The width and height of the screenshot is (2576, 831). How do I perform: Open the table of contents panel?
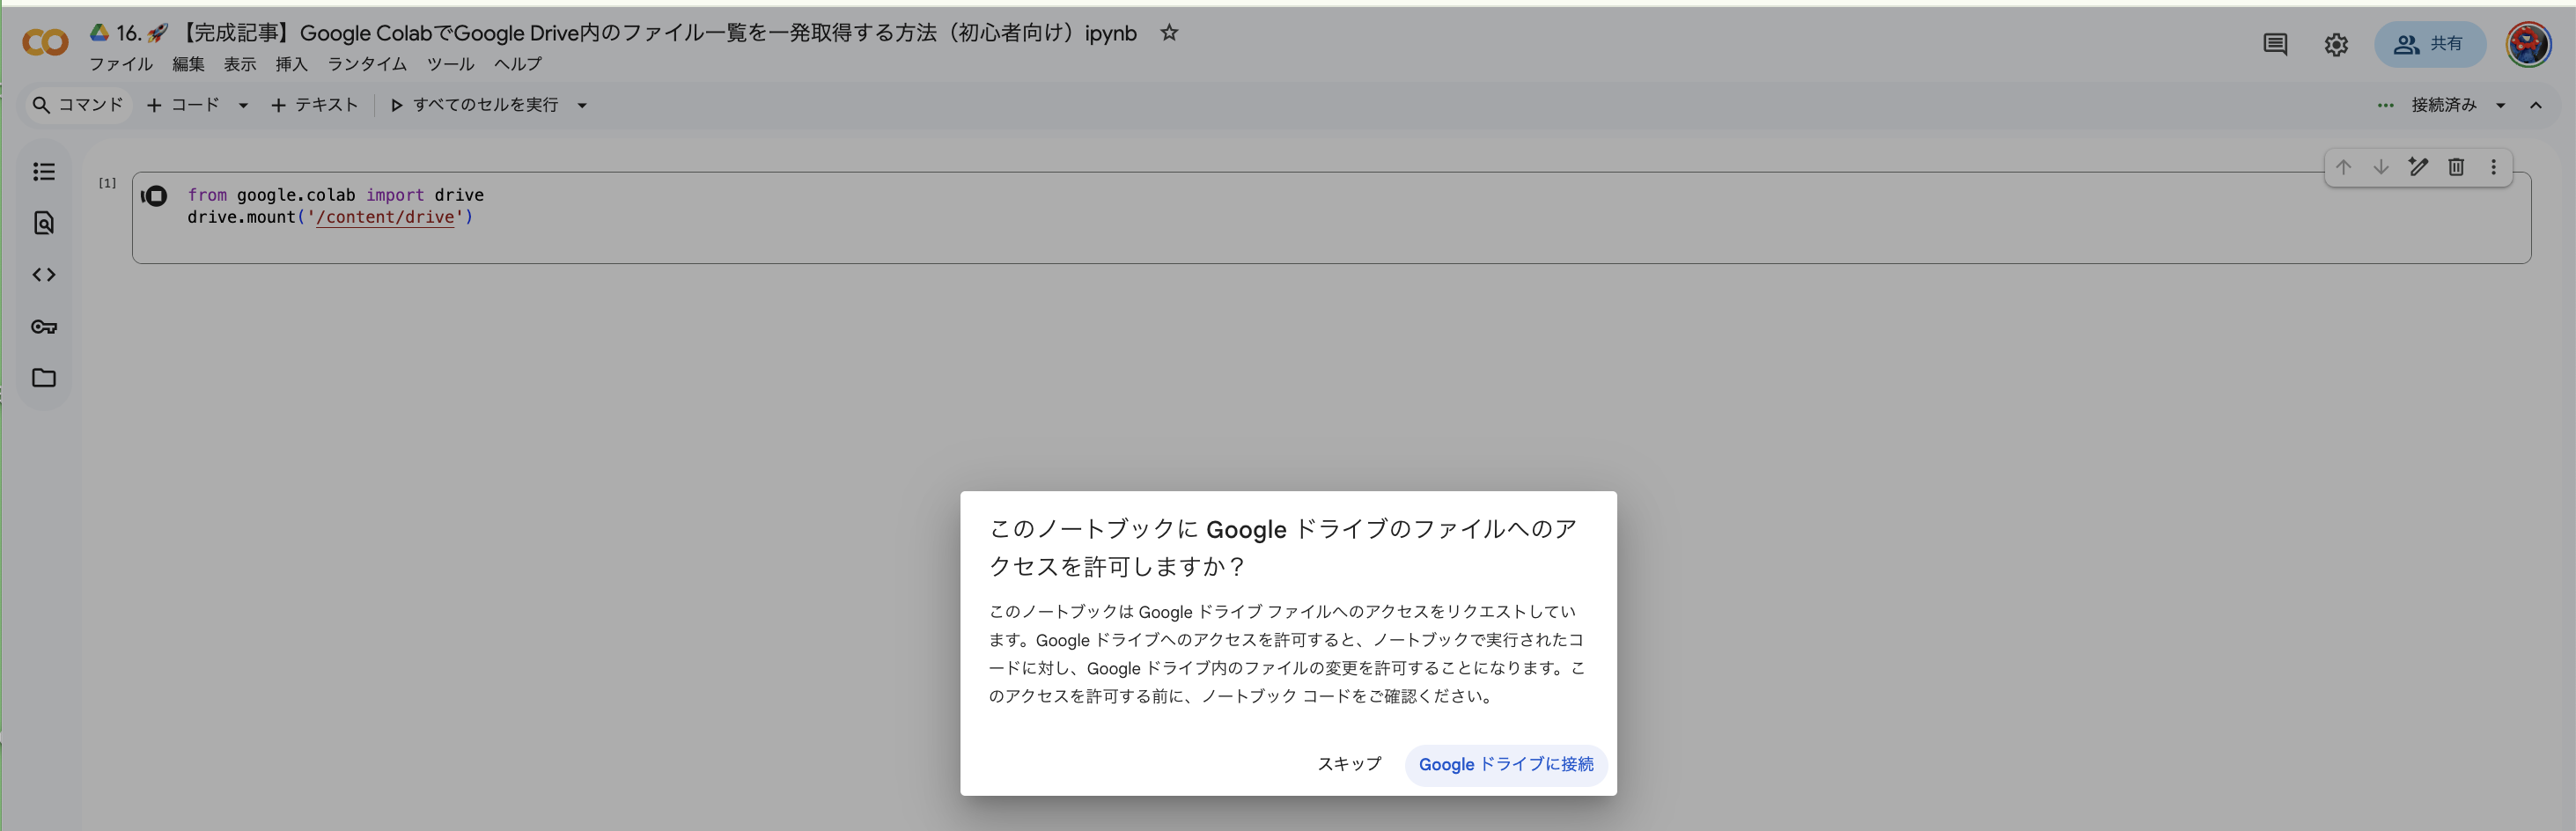pos(44,171)
